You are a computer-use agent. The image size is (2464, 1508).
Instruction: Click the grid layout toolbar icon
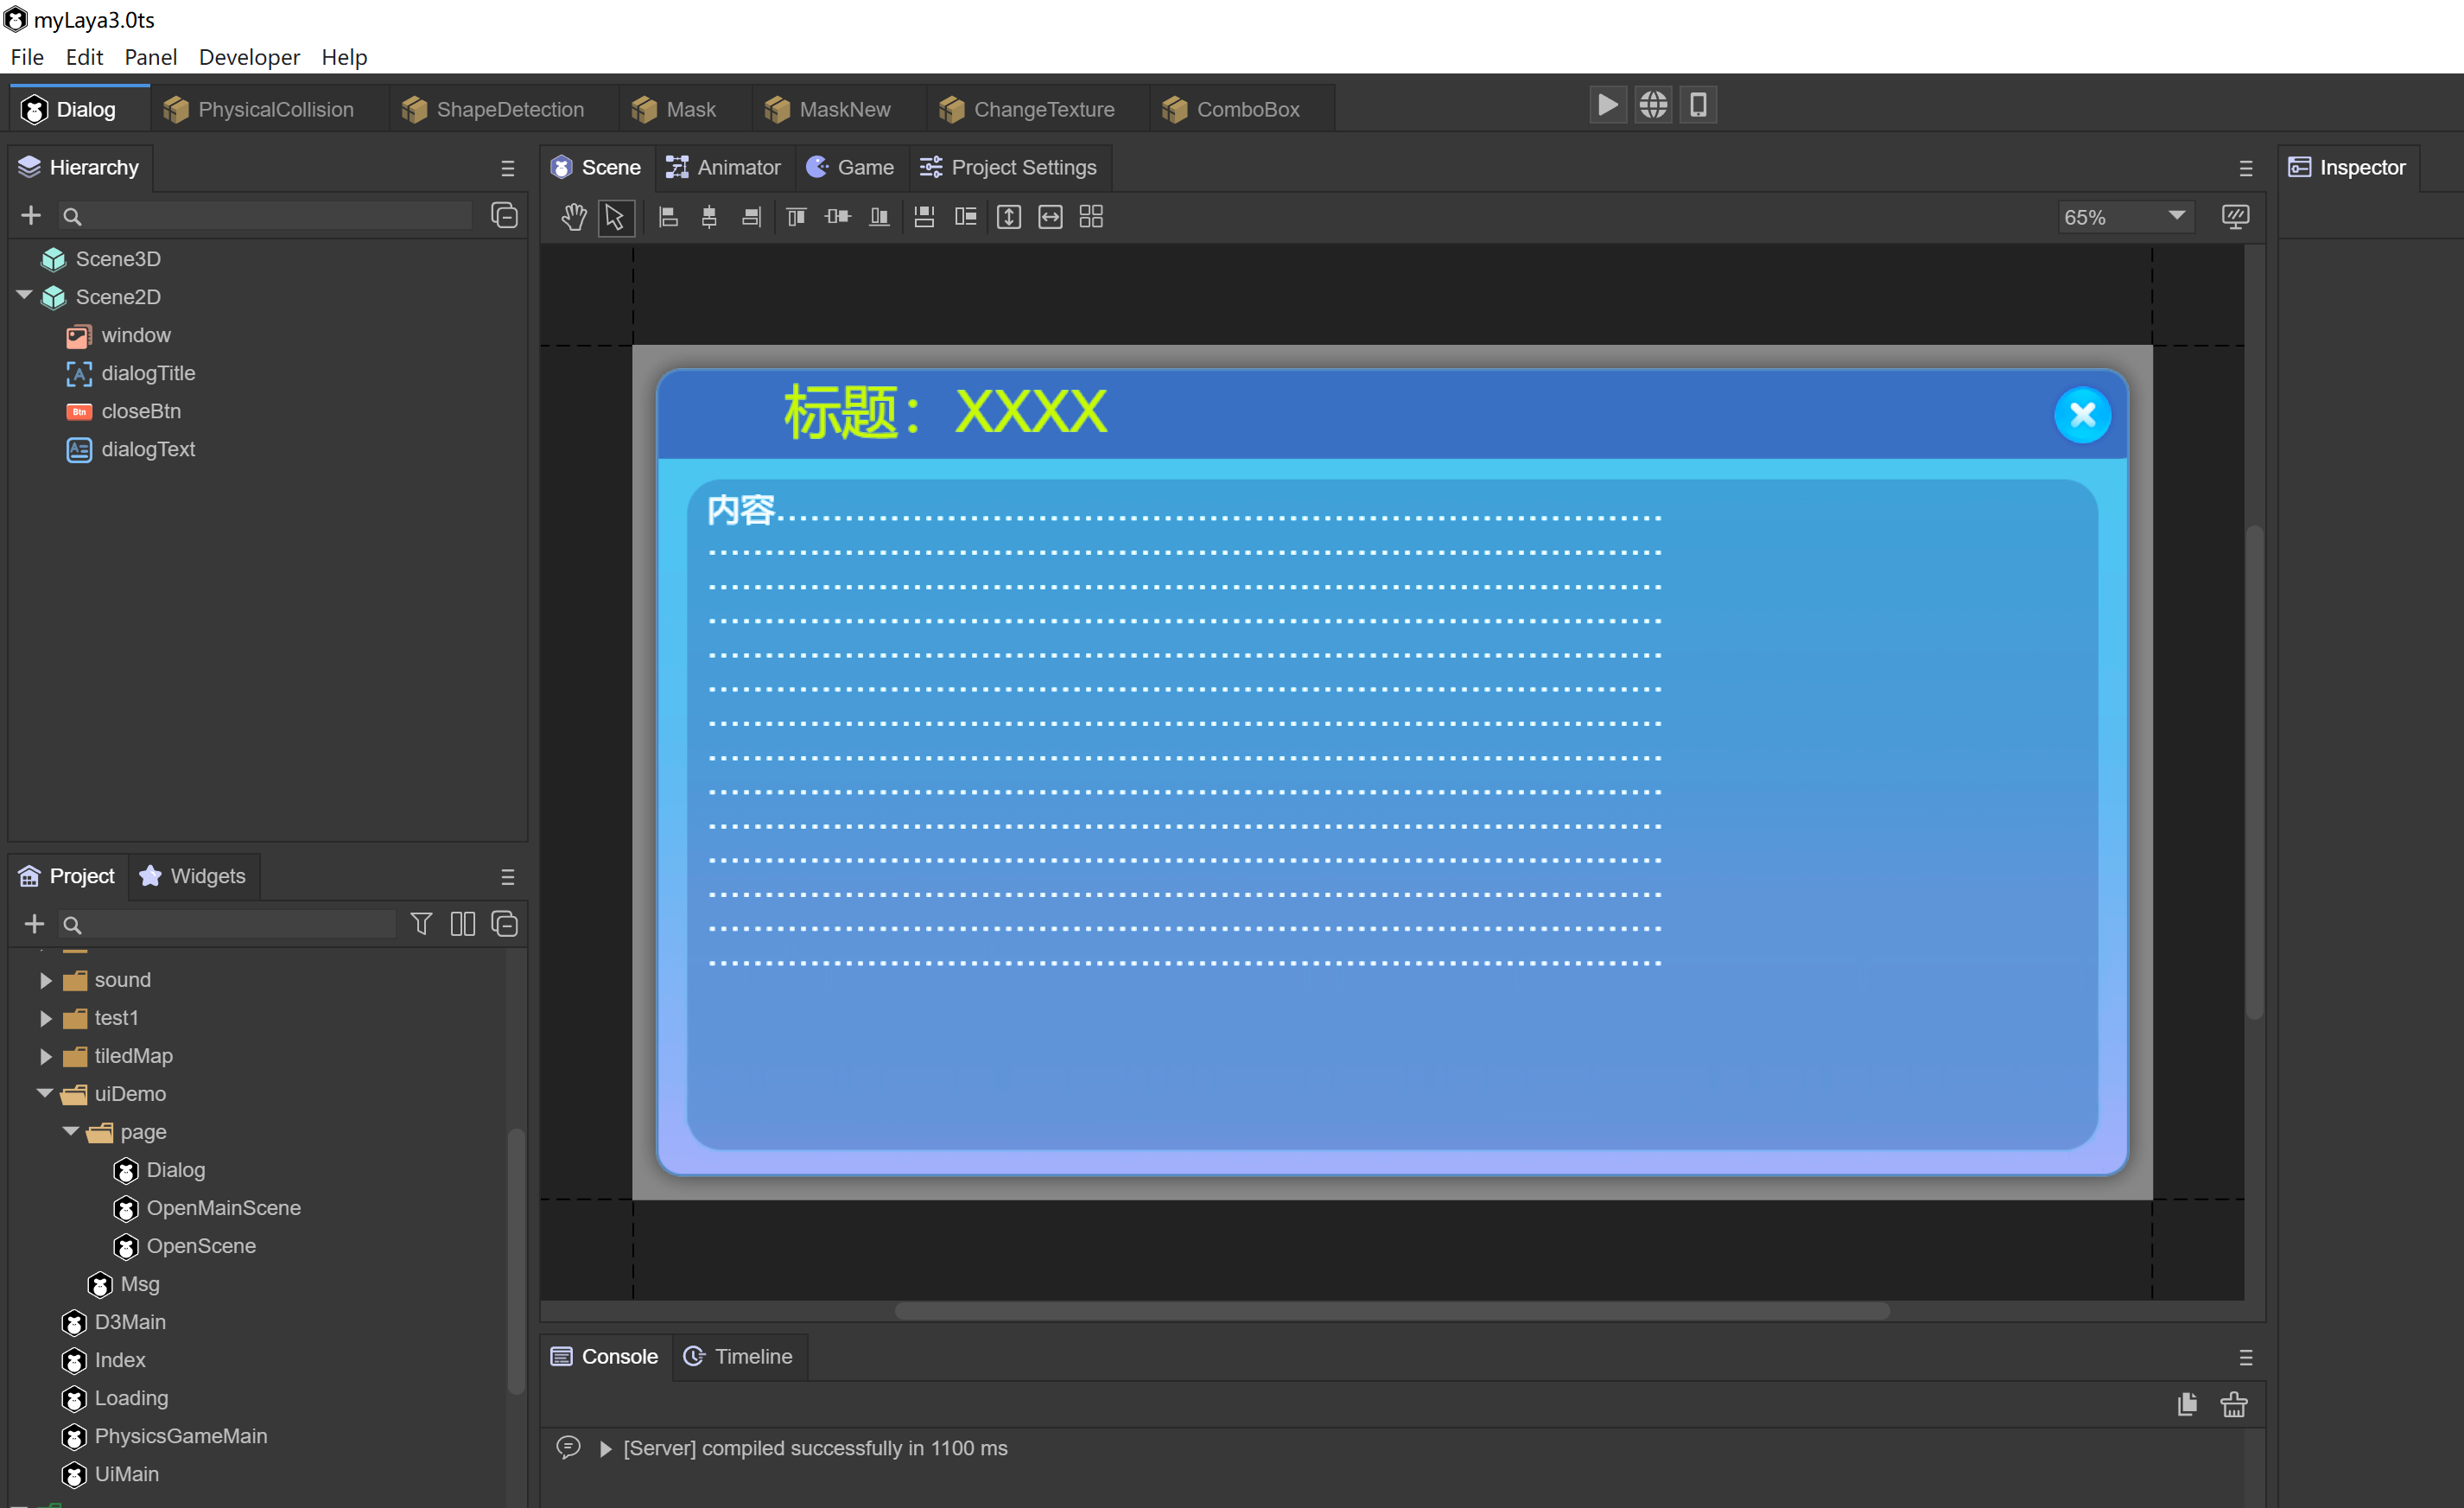click(1091, 217)
